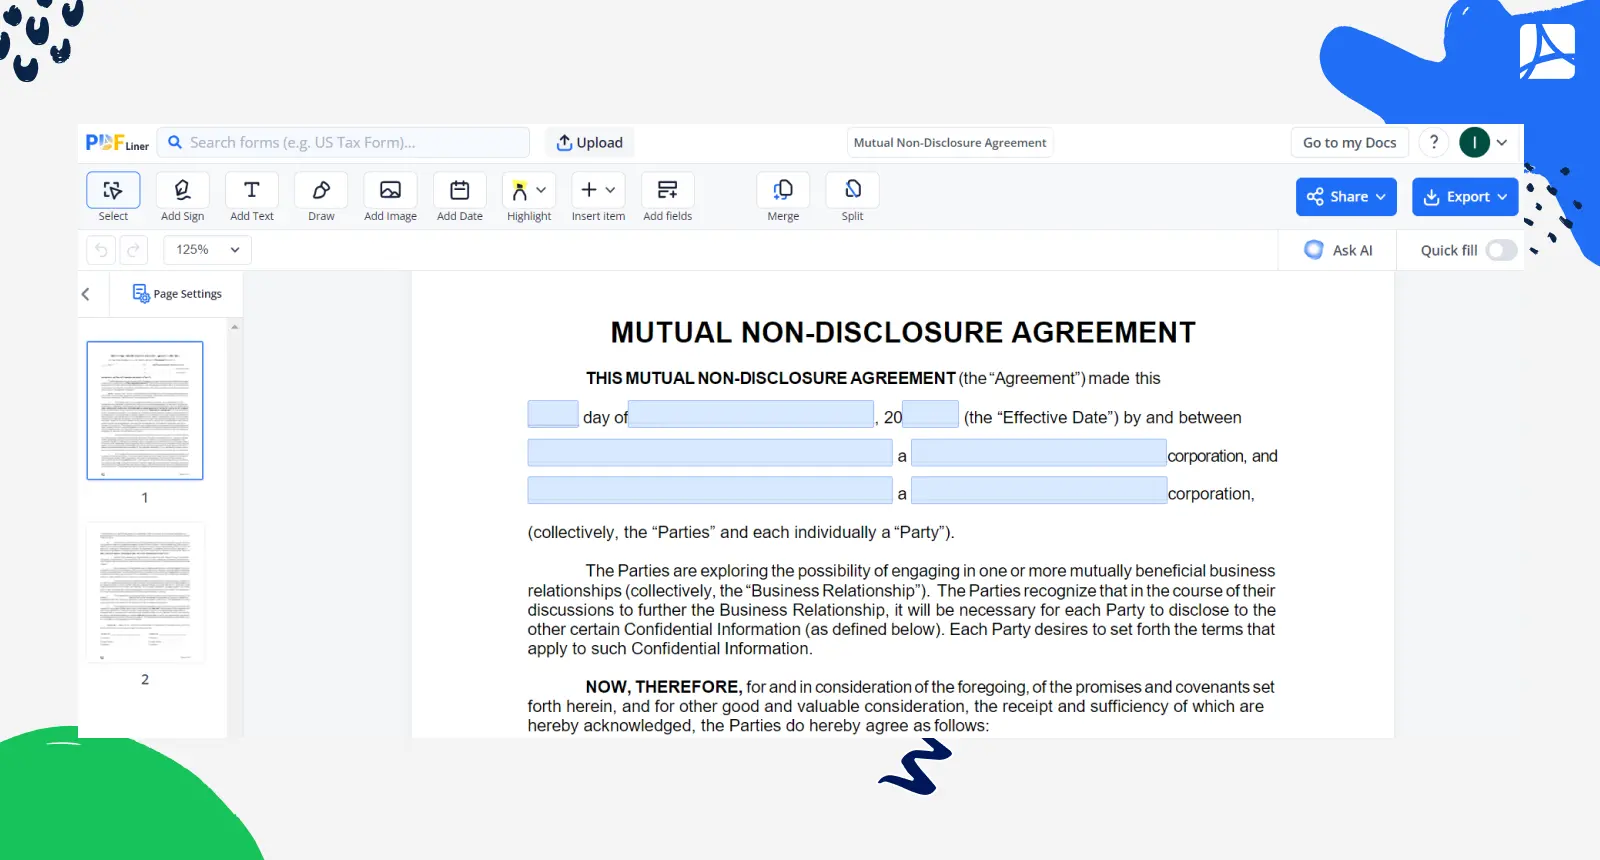Redo the last action
Image resolution: width=1600 pixels, height=860 pixels.
click(133, 250)
